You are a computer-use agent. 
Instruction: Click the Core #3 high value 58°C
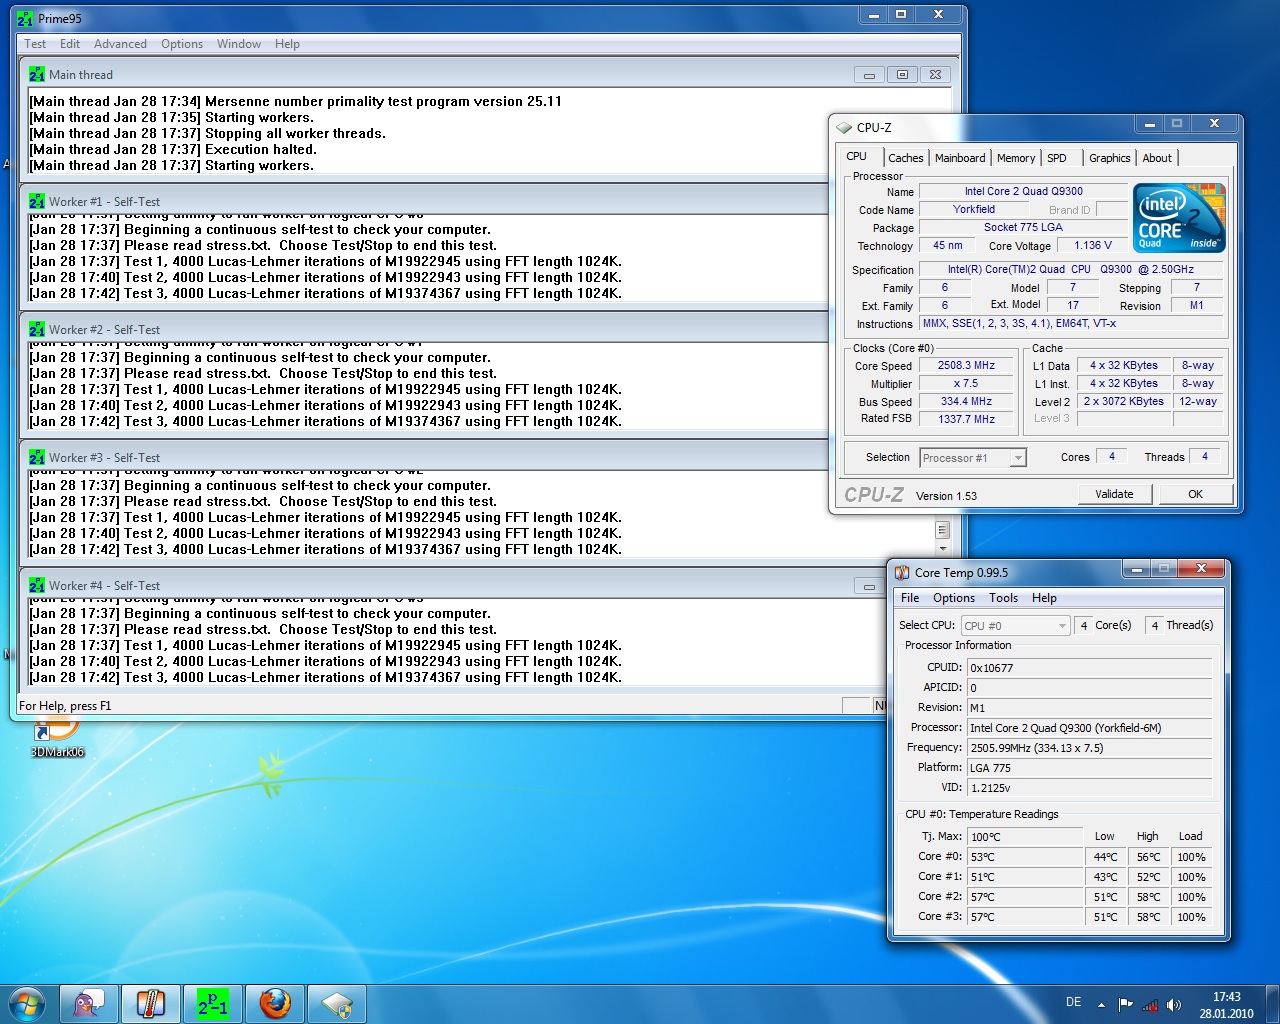point(1148,917)
